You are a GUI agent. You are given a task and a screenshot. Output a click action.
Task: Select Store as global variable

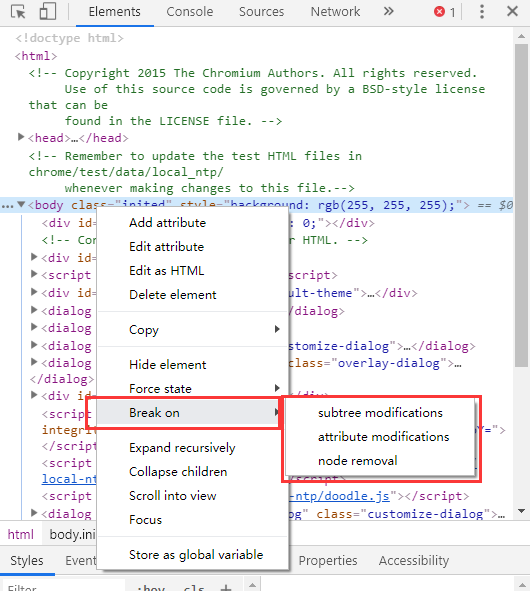192,555
